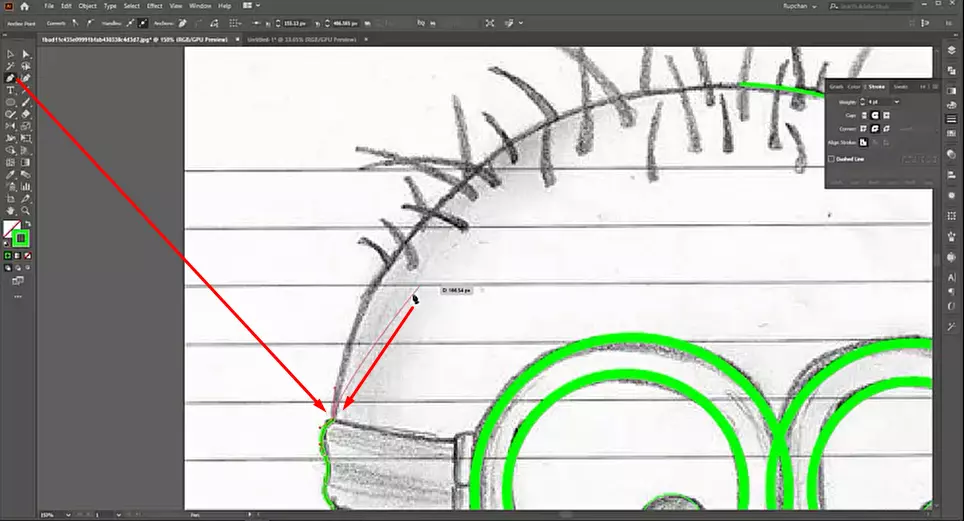Set paint to None in toolbar

click(28, 255)
